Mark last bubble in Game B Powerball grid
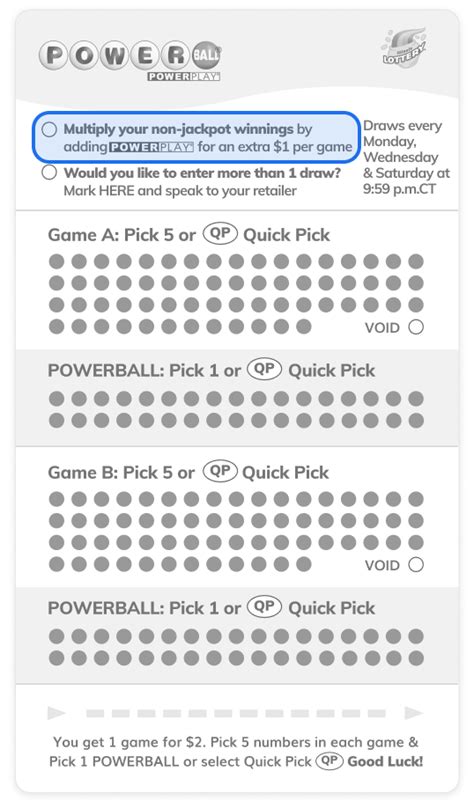474x808 pixels. pos(416,658)
